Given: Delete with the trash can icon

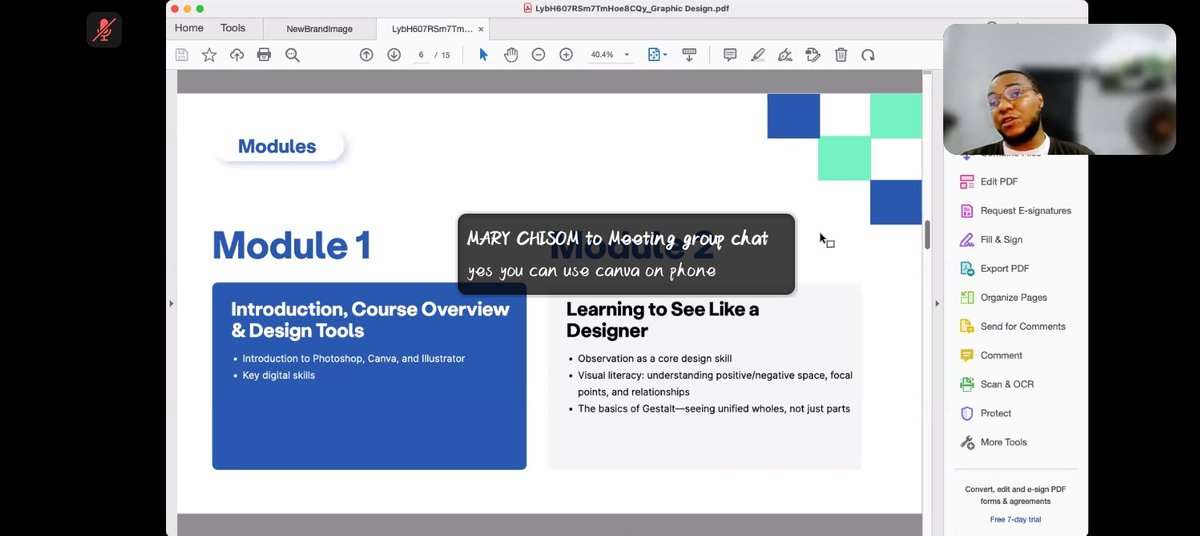Looking at the screenshot, I should 841,55.
